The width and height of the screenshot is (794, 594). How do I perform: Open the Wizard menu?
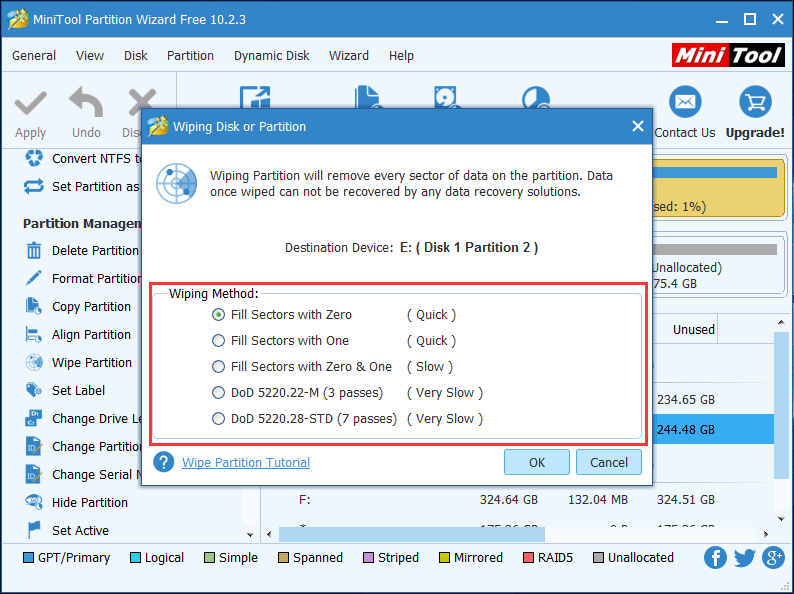[348, 55]
